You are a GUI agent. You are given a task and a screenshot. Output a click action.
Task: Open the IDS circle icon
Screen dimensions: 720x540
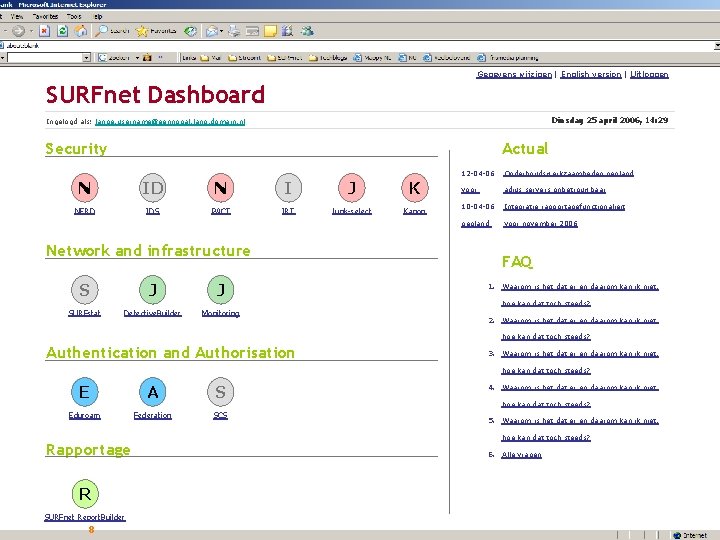(x=152, y=188)
